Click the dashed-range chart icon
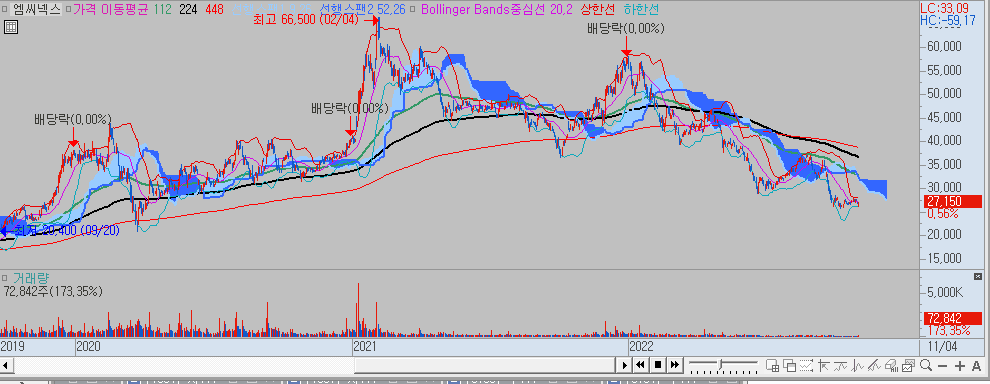 [806, 365]
